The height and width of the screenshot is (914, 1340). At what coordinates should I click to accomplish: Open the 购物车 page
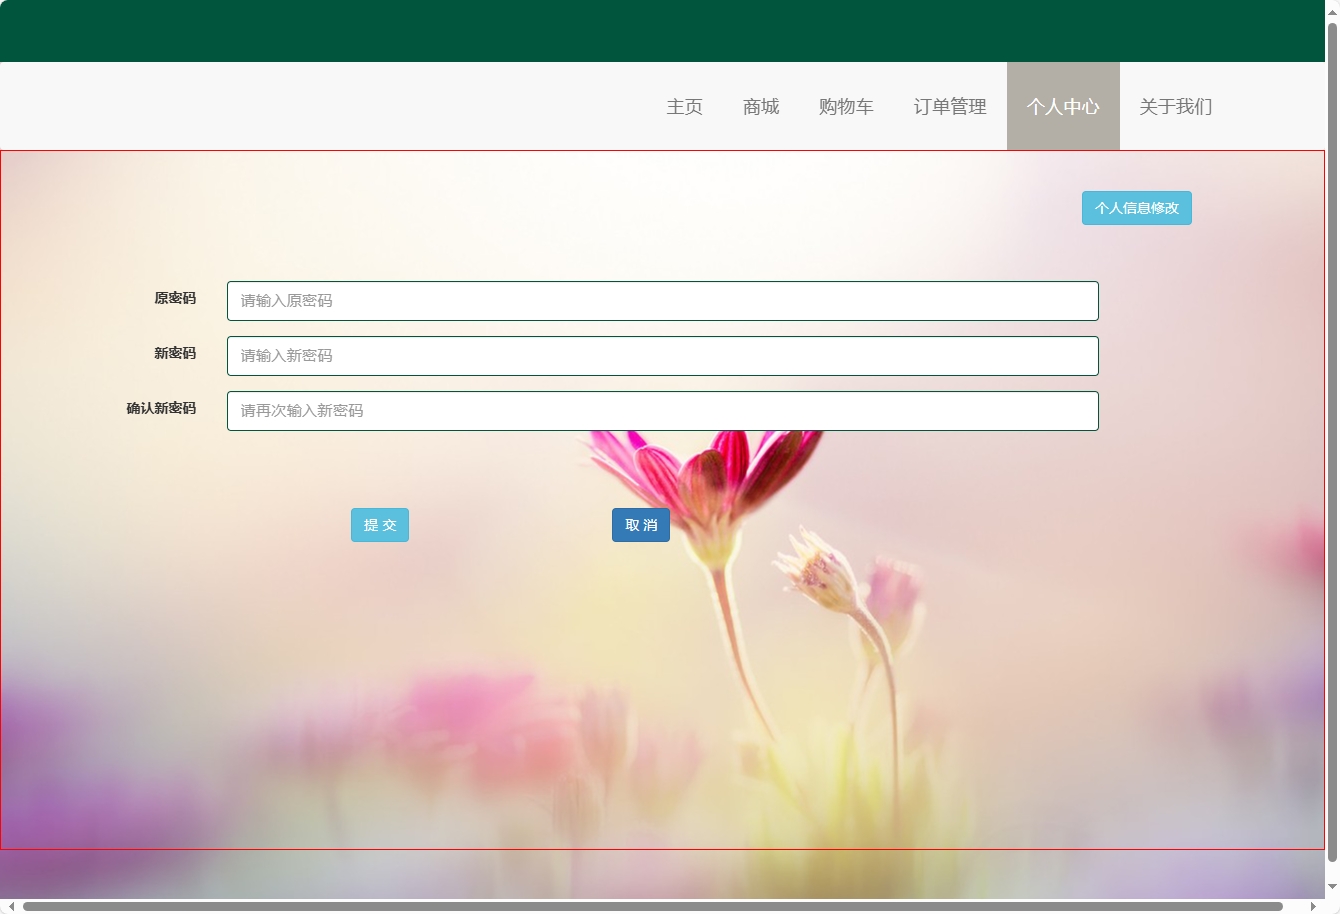[x=846, y=107]
